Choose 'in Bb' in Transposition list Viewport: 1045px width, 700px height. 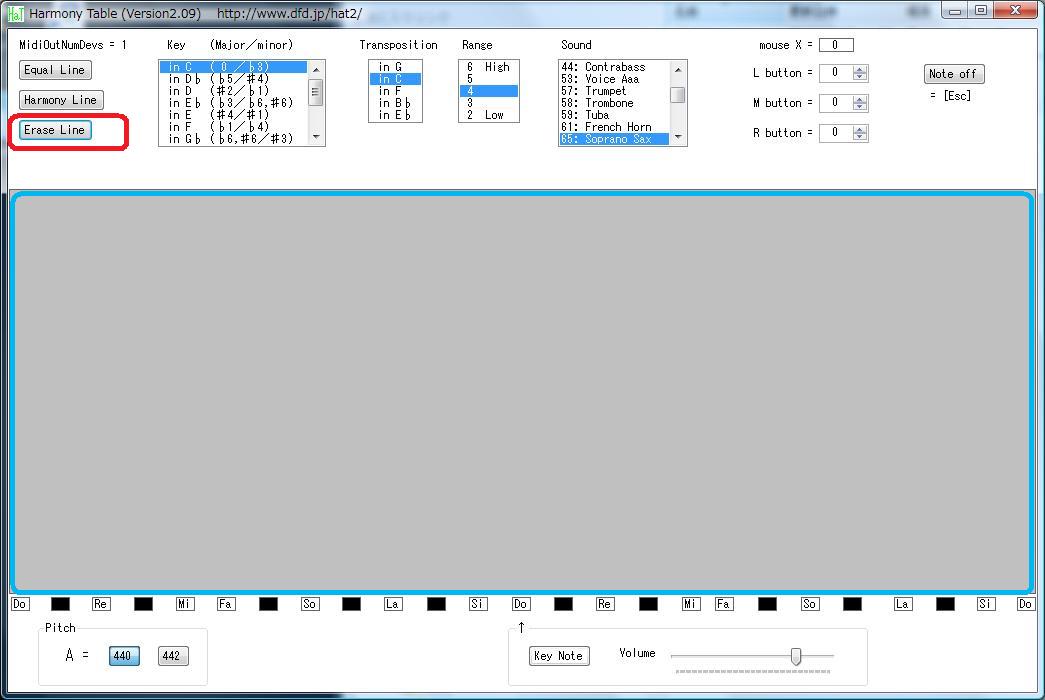coord(395,103)
